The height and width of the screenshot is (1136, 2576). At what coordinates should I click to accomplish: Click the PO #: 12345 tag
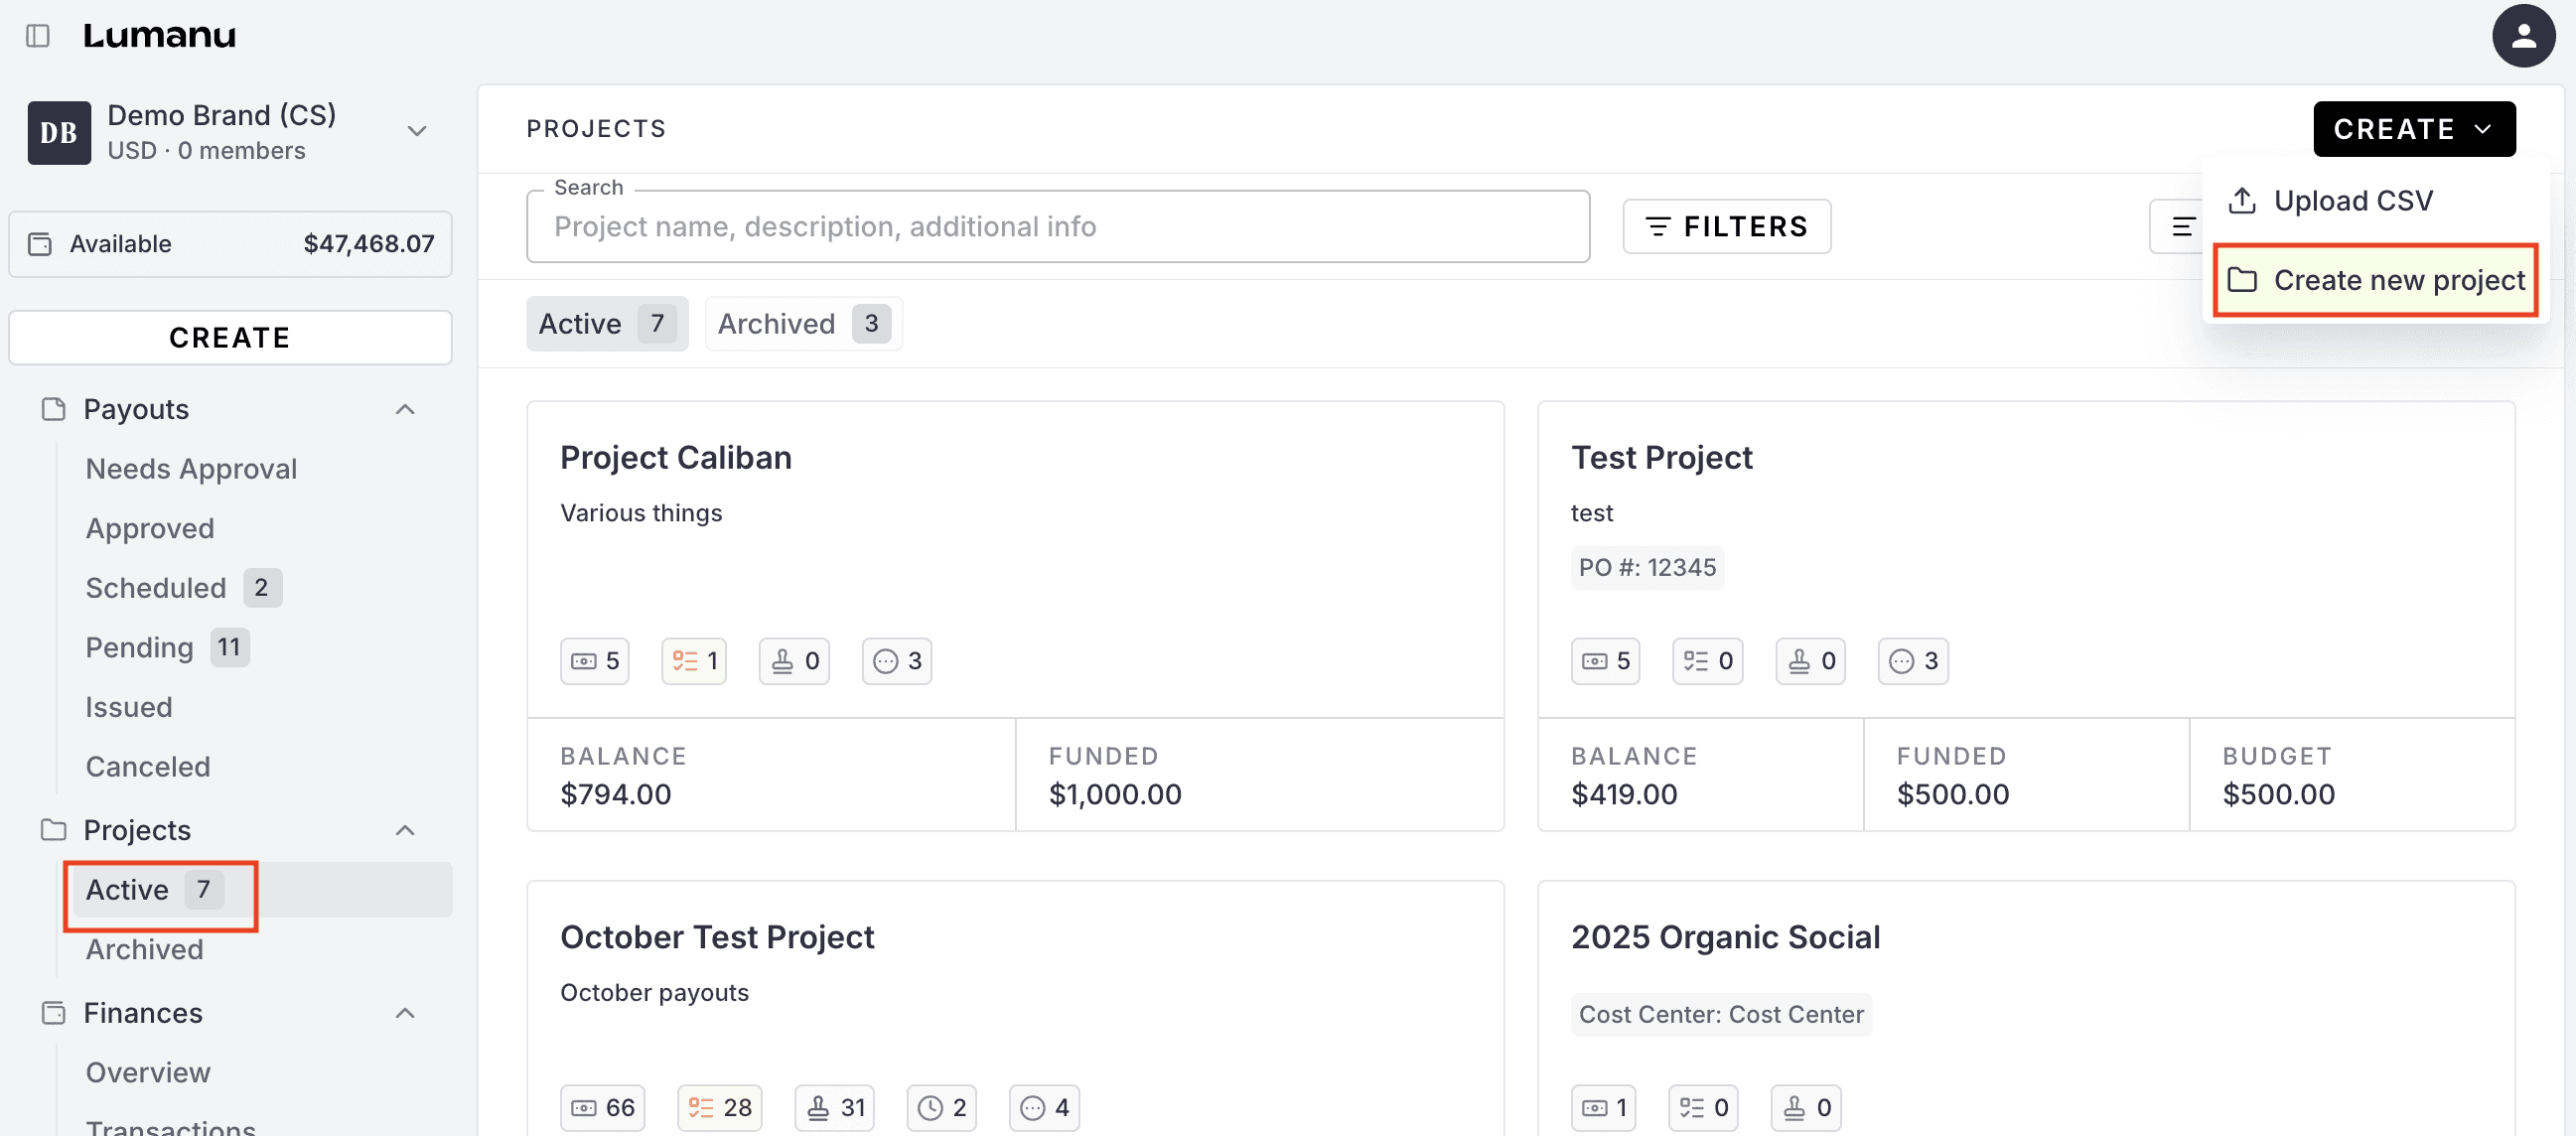pos(1647,568)
